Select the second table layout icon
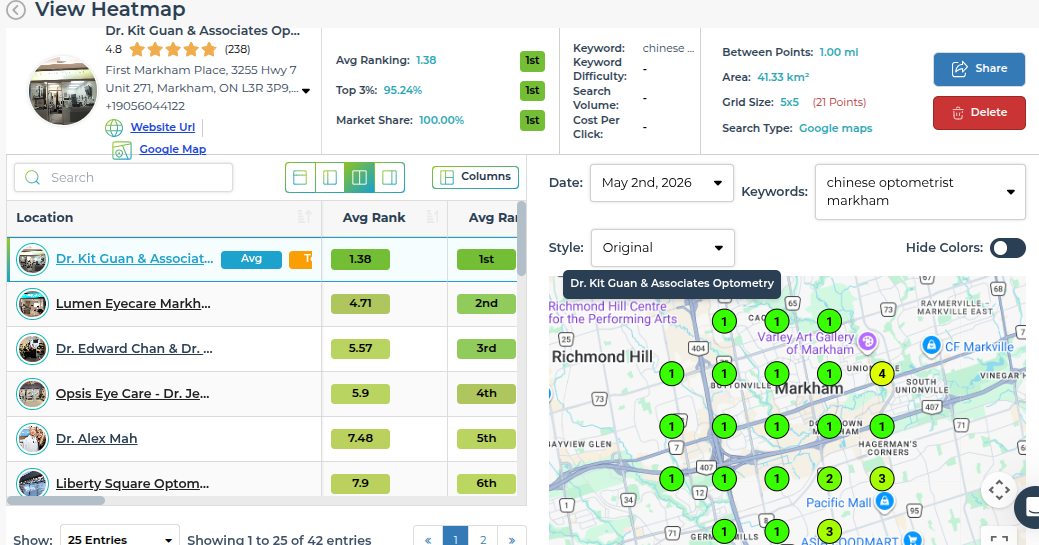The width and height of the screenshot is (1039, 545). pos(330,178)
